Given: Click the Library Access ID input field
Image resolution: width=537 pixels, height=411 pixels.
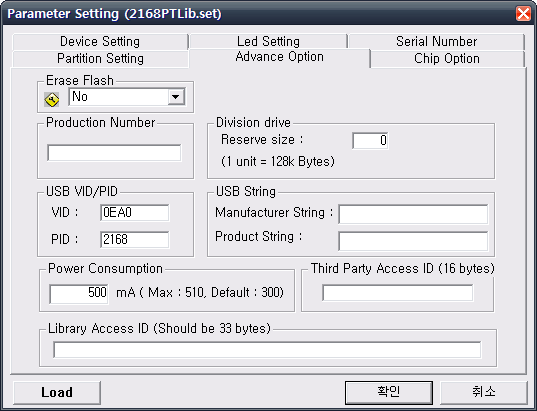Looking at the screenshot, I should coord(267,350).
